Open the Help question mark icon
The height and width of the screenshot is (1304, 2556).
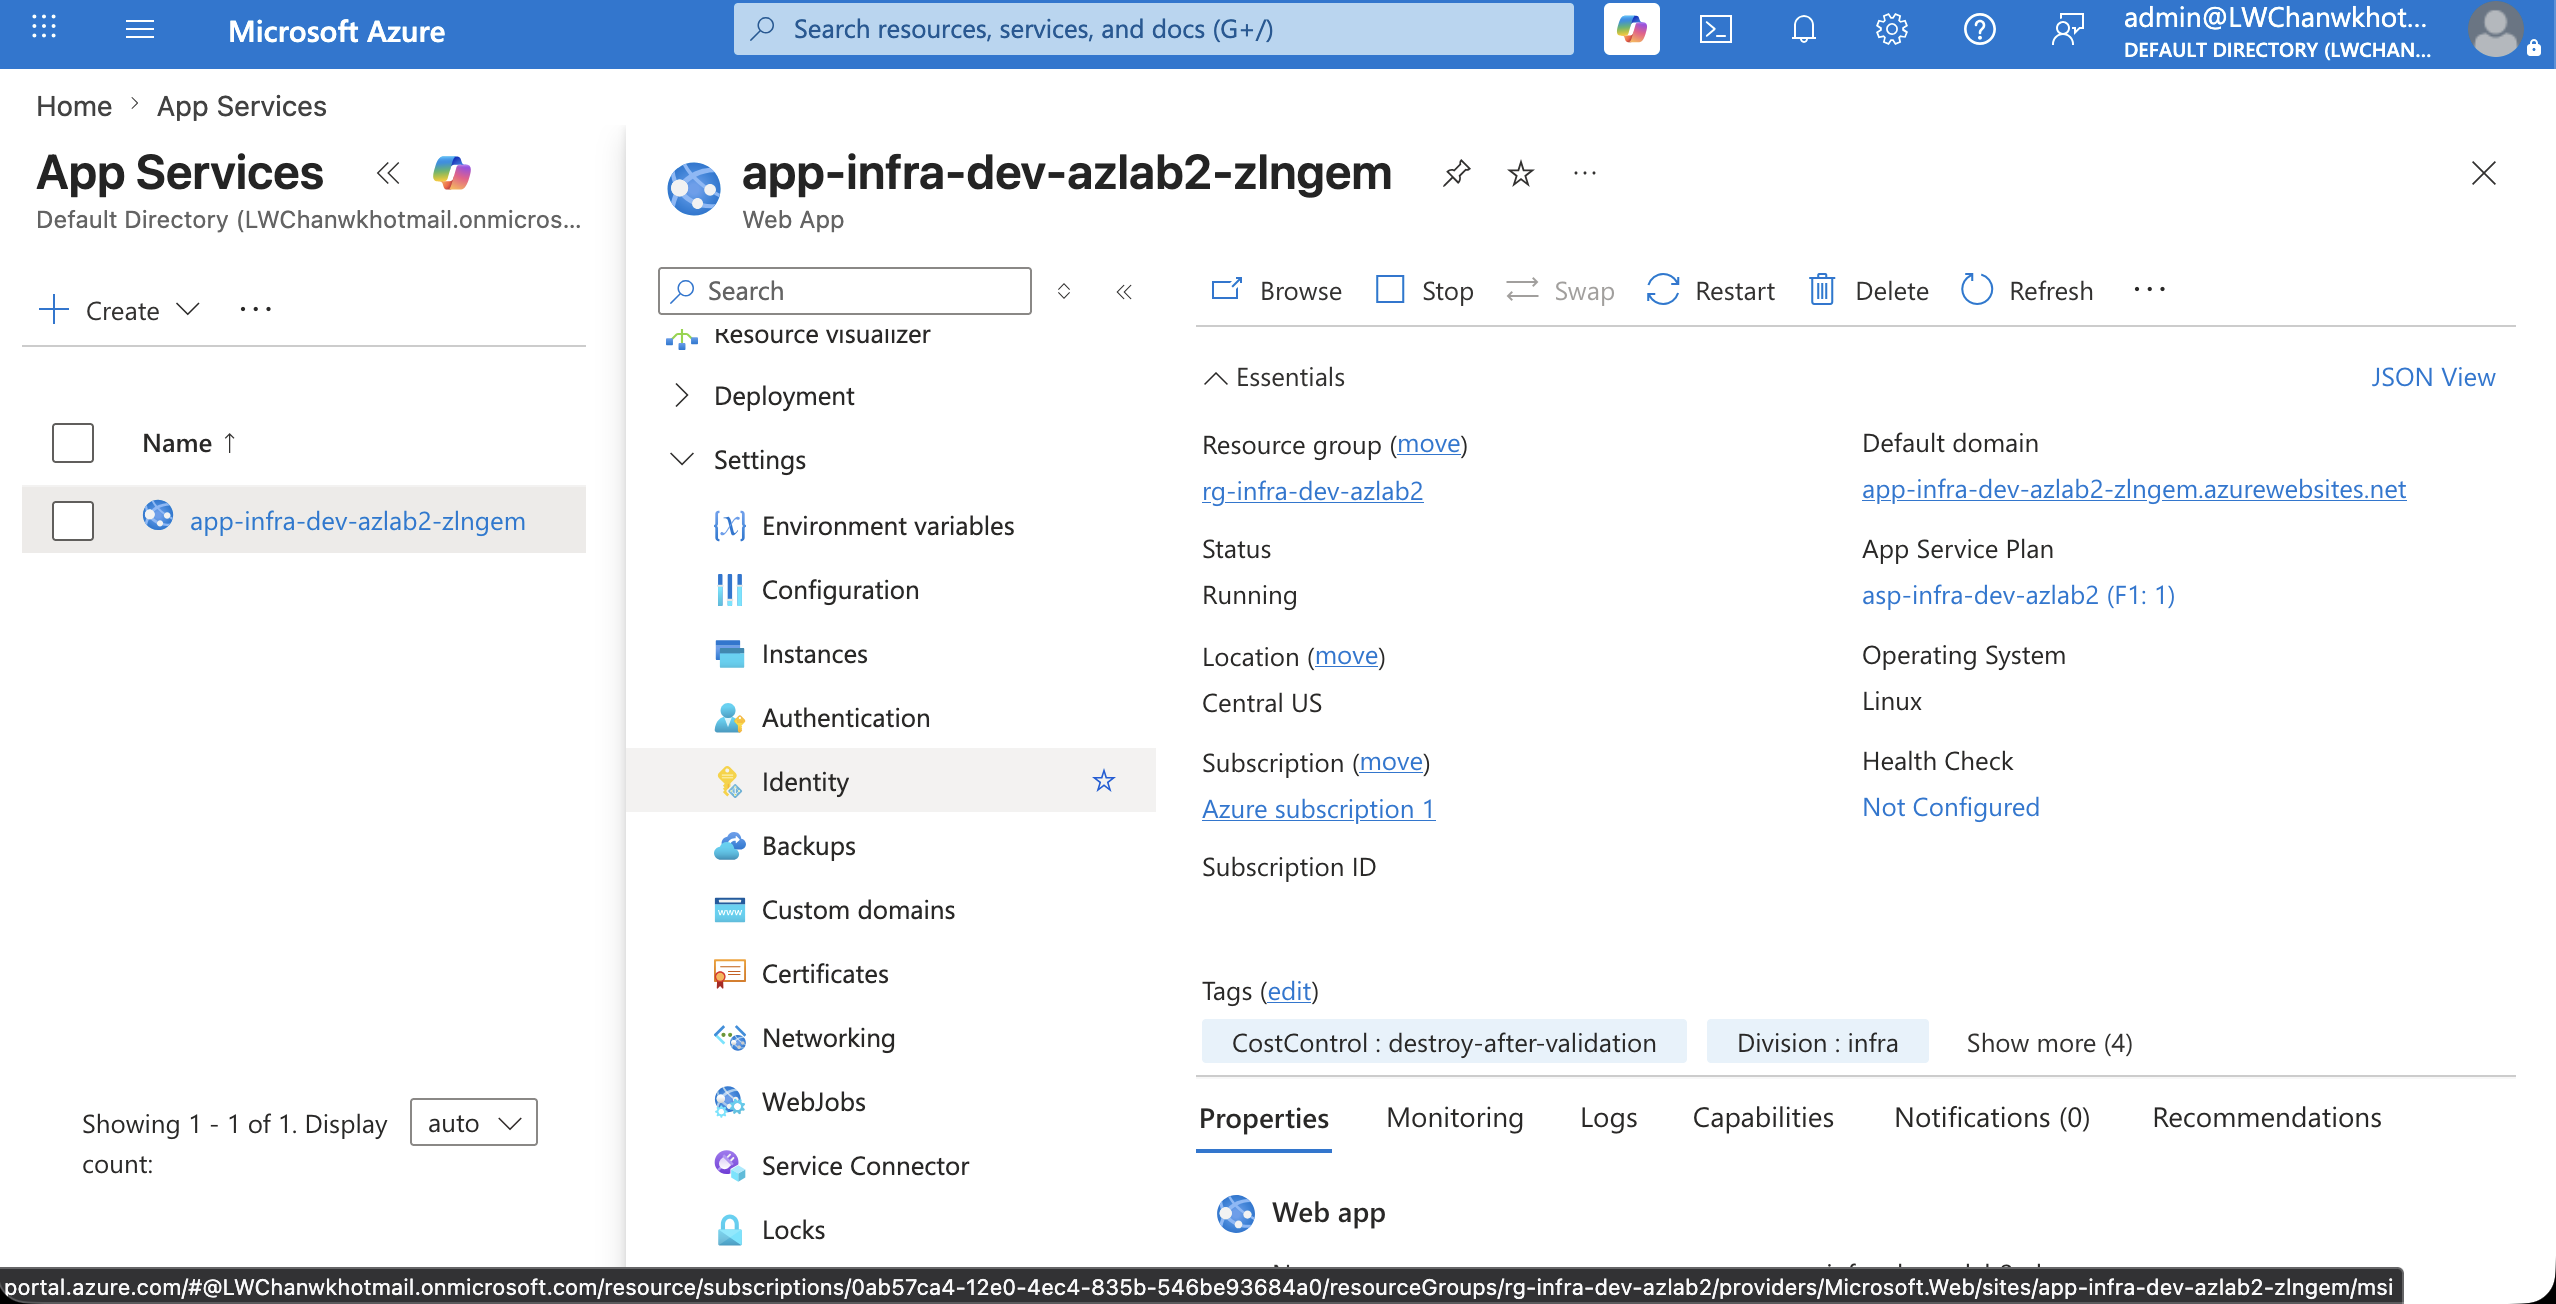[x=1980, y=29]
